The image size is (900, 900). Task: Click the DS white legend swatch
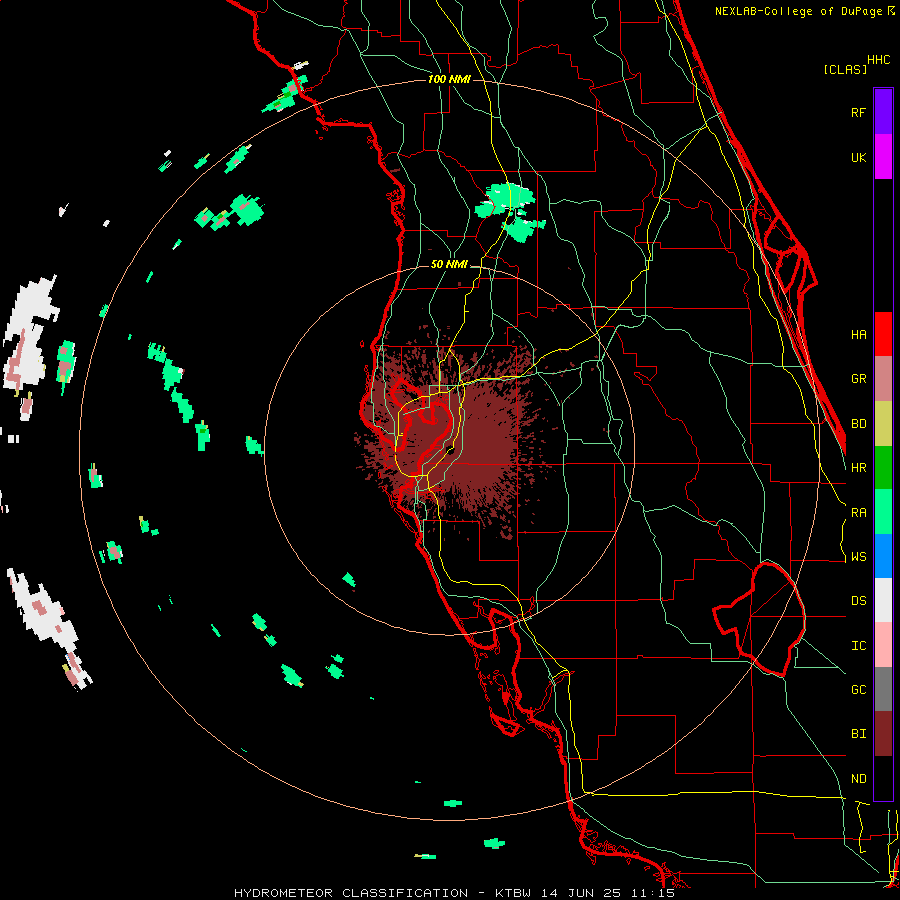[x=883, y=600]
